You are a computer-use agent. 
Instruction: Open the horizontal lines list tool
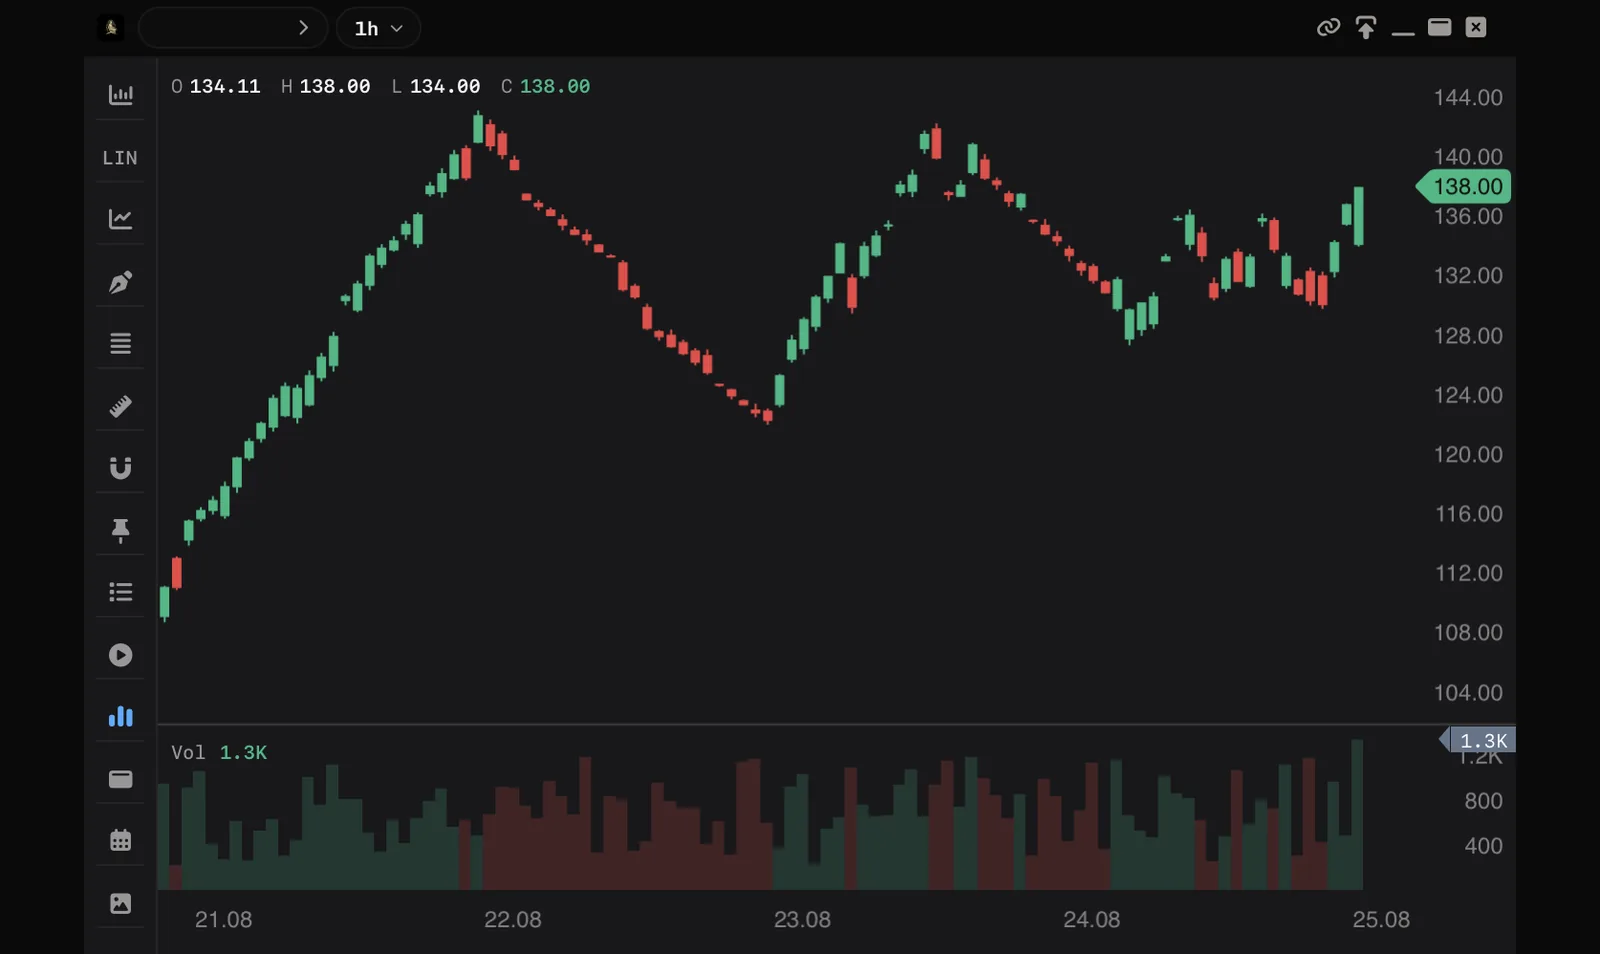pos(120,344)
